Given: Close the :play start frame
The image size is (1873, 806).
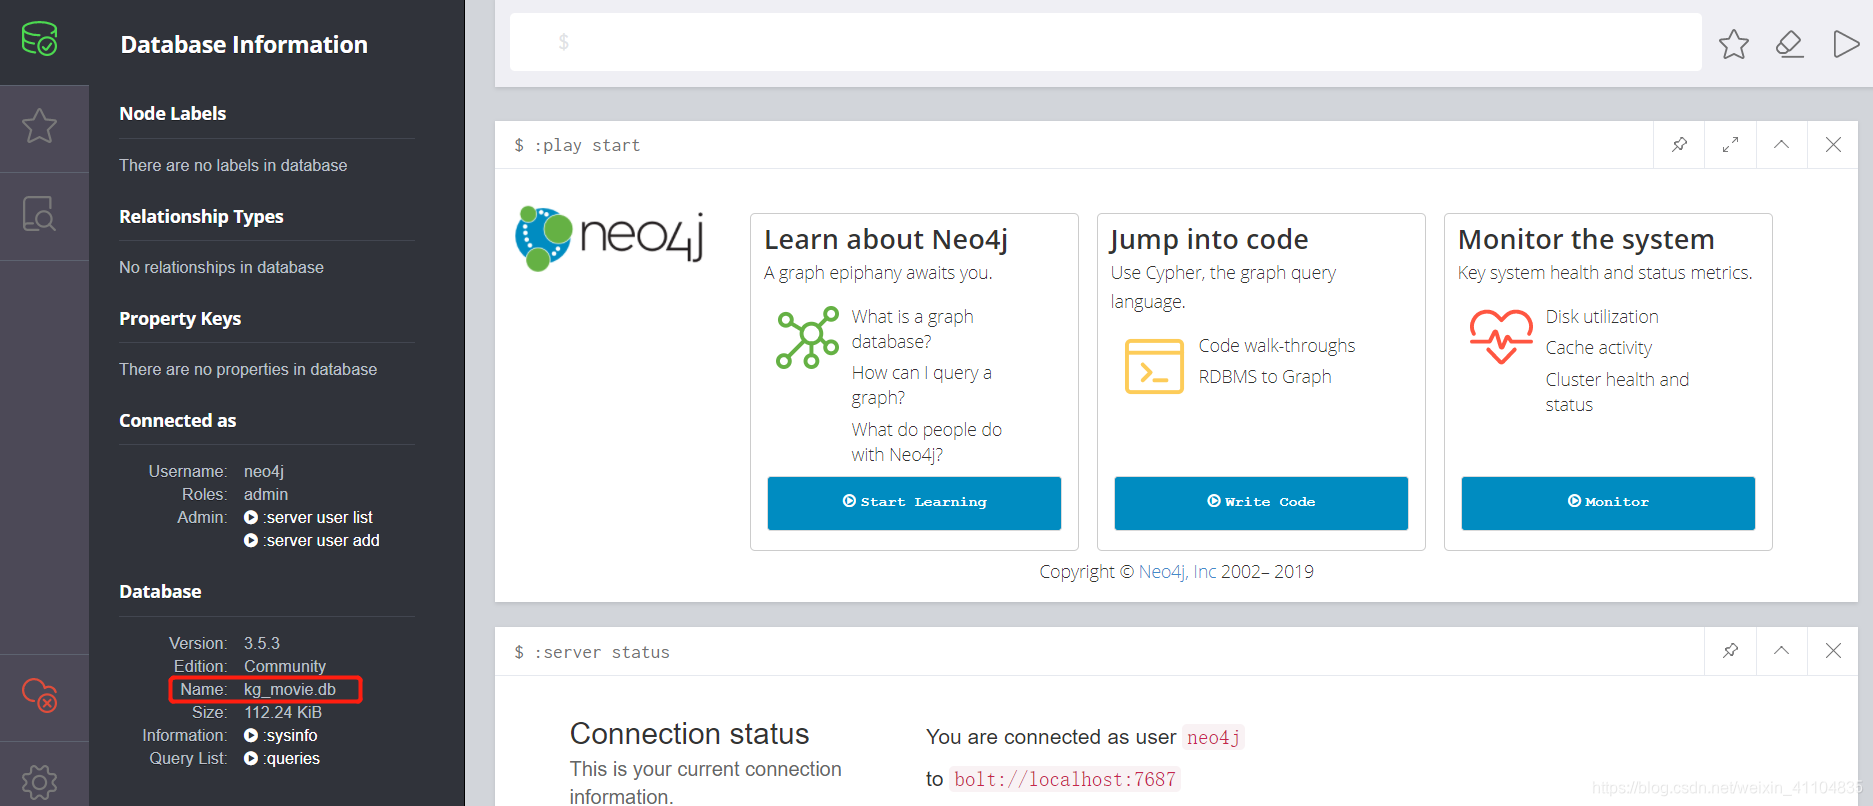Looking at the screenshot, I should click(1833, 145).
